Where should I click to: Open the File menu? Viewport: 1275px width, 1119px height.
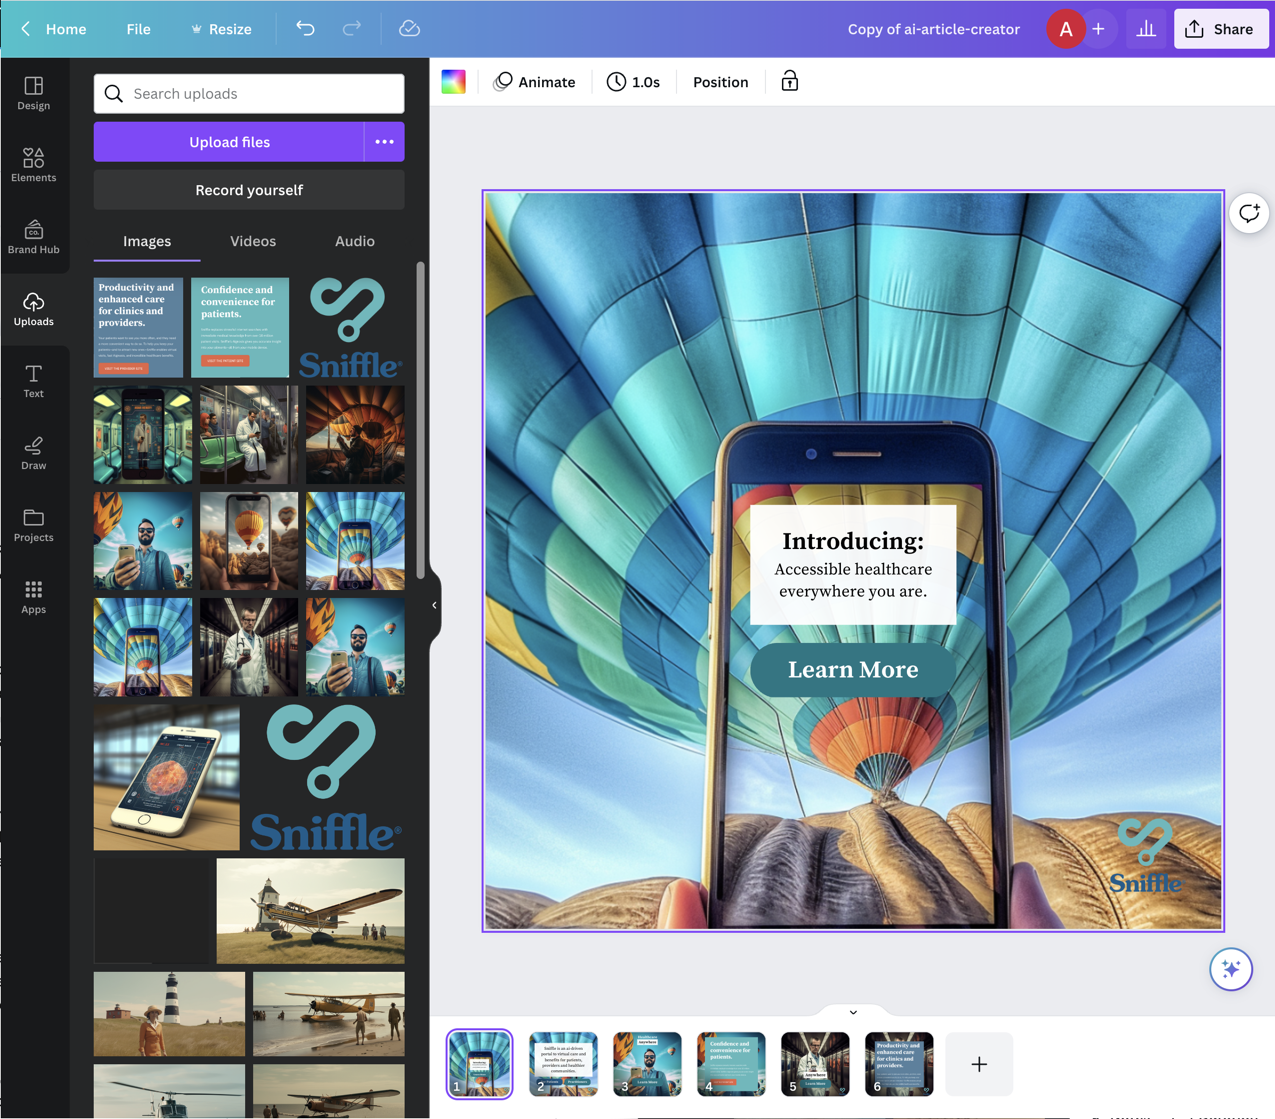[139, 29]
